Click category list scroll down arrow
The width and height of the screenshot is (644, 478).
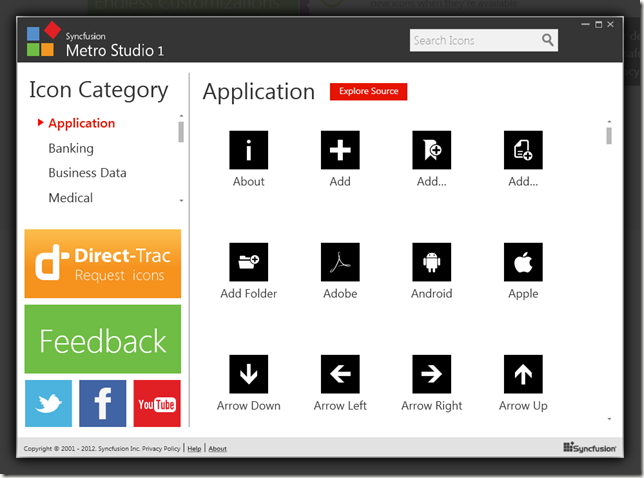181,201
